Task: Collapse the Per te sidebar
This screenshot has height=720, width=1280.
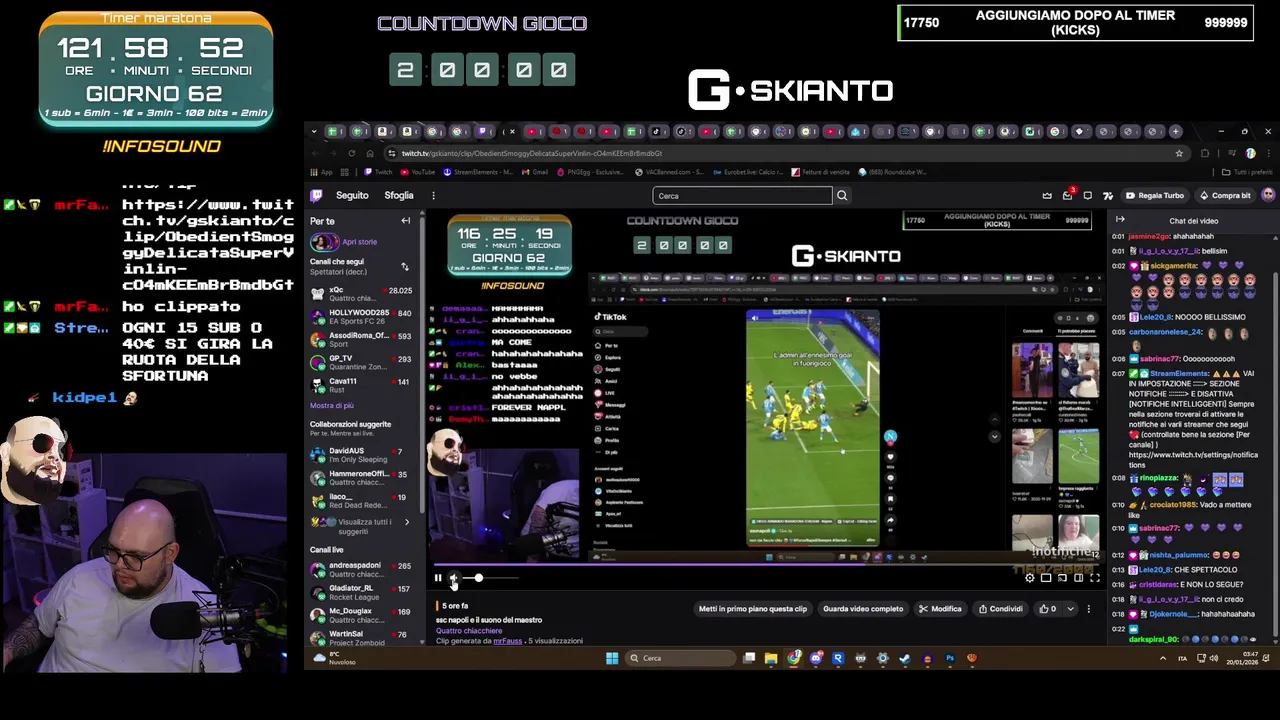Action: [406, 221]
